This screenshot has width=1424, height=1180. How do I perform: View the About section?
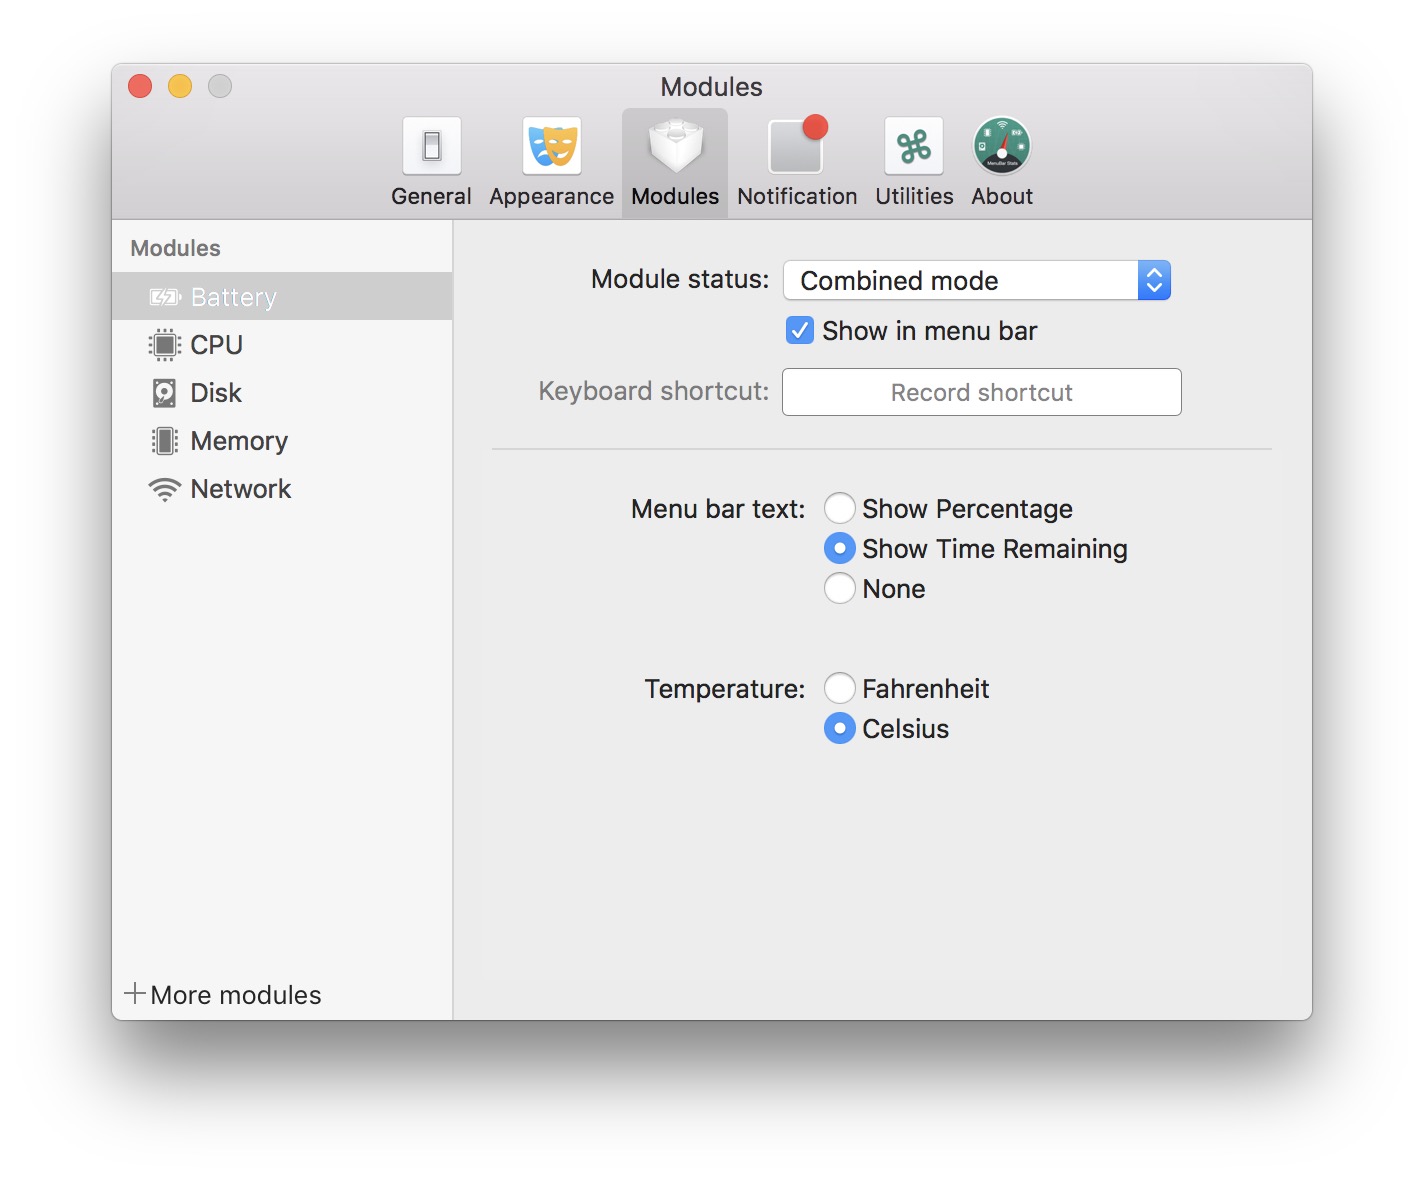(1000, 160)
